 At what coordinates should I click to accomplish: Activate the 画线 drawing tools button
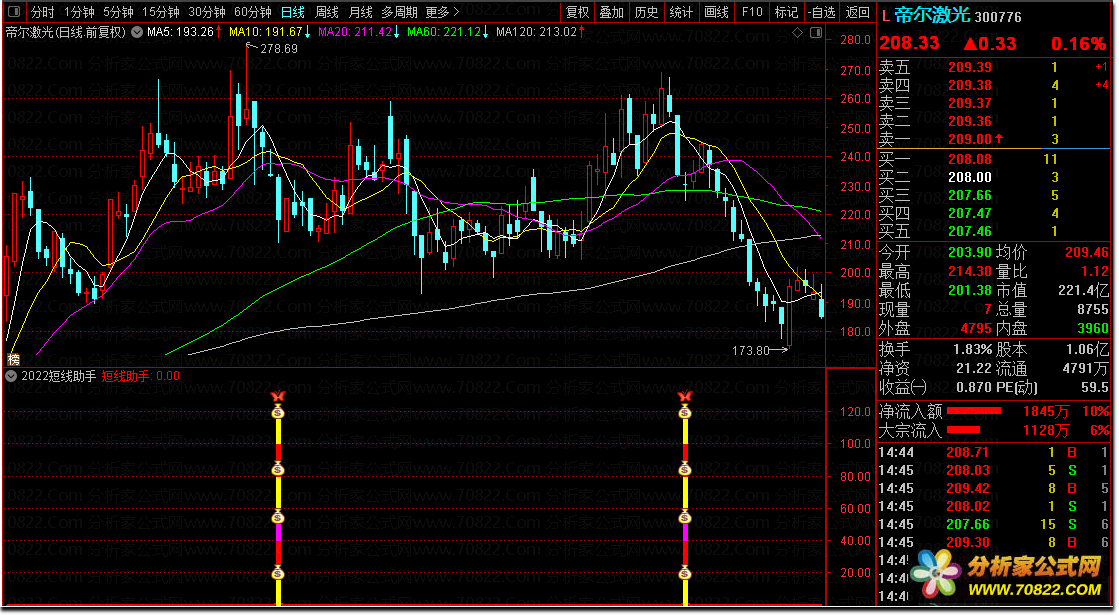click(x=716, y=12)
